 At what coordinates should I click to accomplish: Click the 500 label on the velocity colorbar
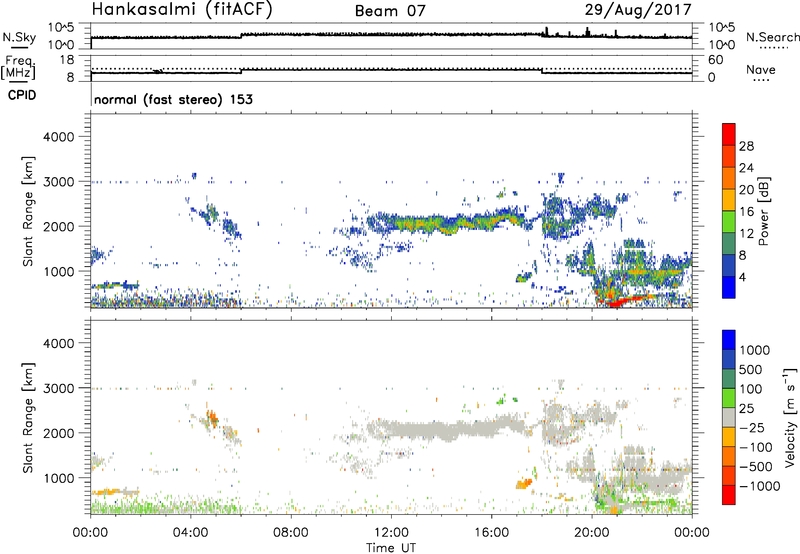tap(751, 369)
